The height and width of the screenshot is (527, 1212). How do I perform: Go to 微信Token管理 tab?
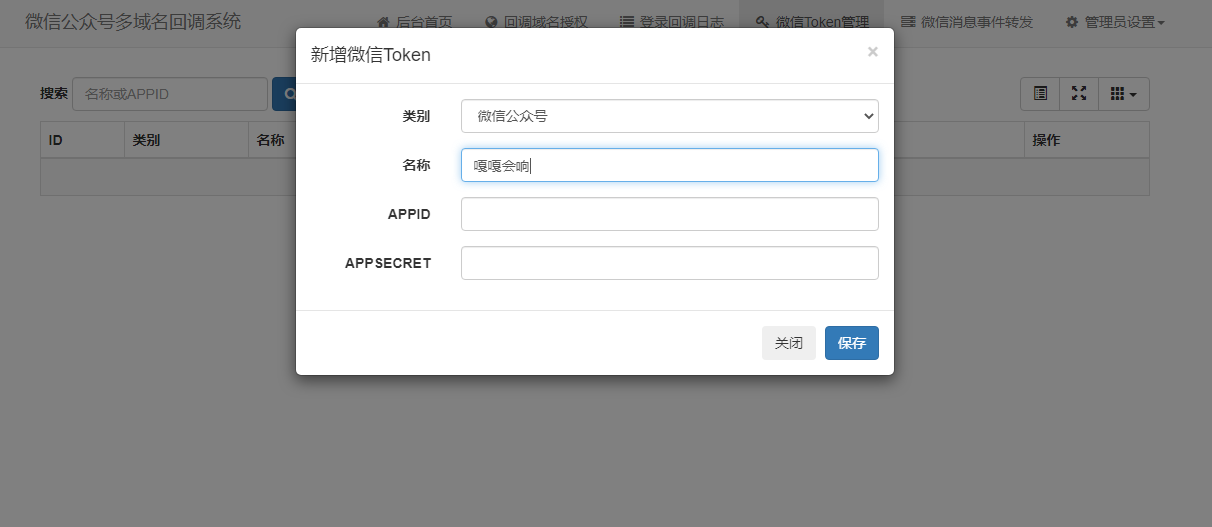click(x=811, y=22)
